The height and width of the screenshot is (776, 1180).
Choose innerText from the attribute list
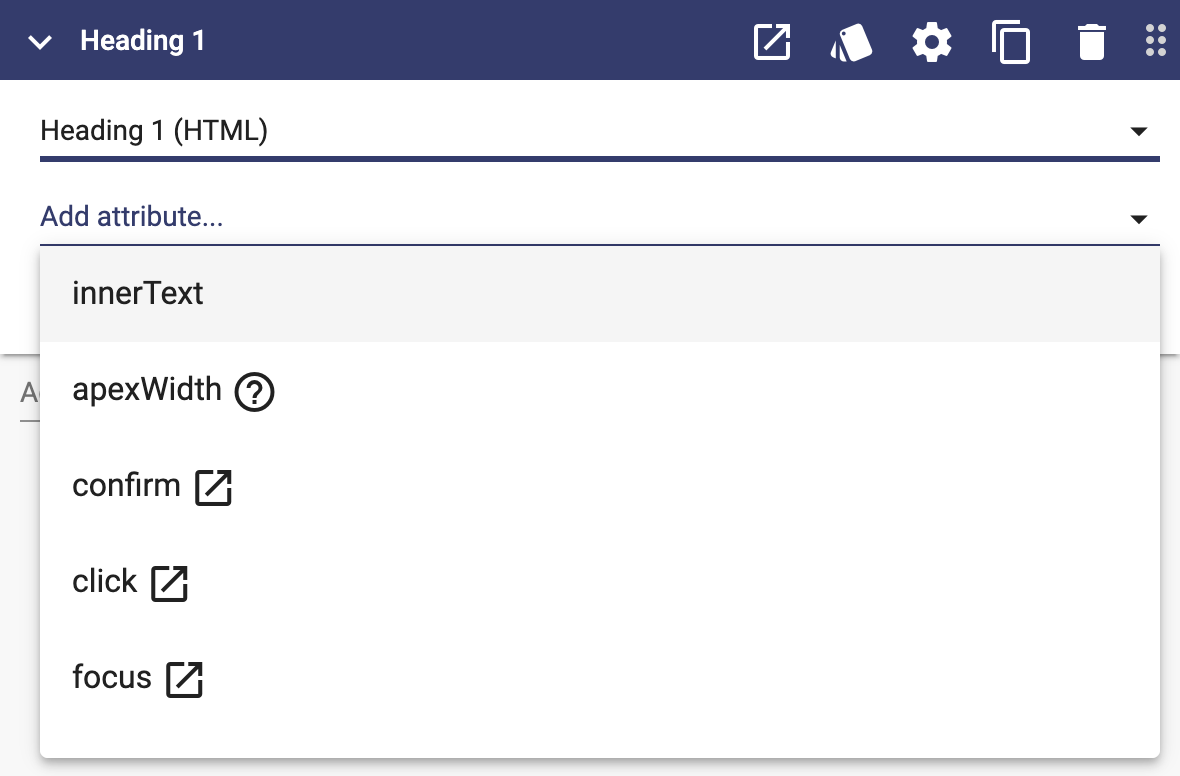click(x=600, y=294)
